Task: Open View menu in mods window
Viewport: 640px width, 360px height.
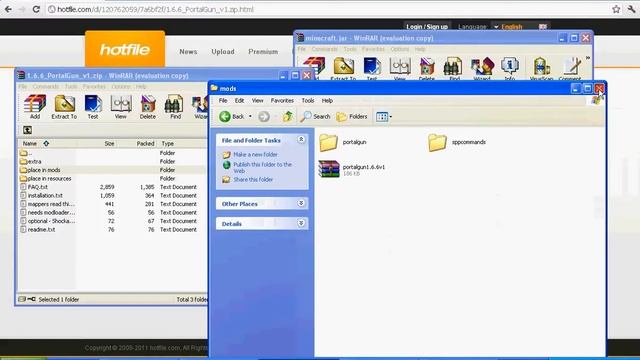Action: 257,100
